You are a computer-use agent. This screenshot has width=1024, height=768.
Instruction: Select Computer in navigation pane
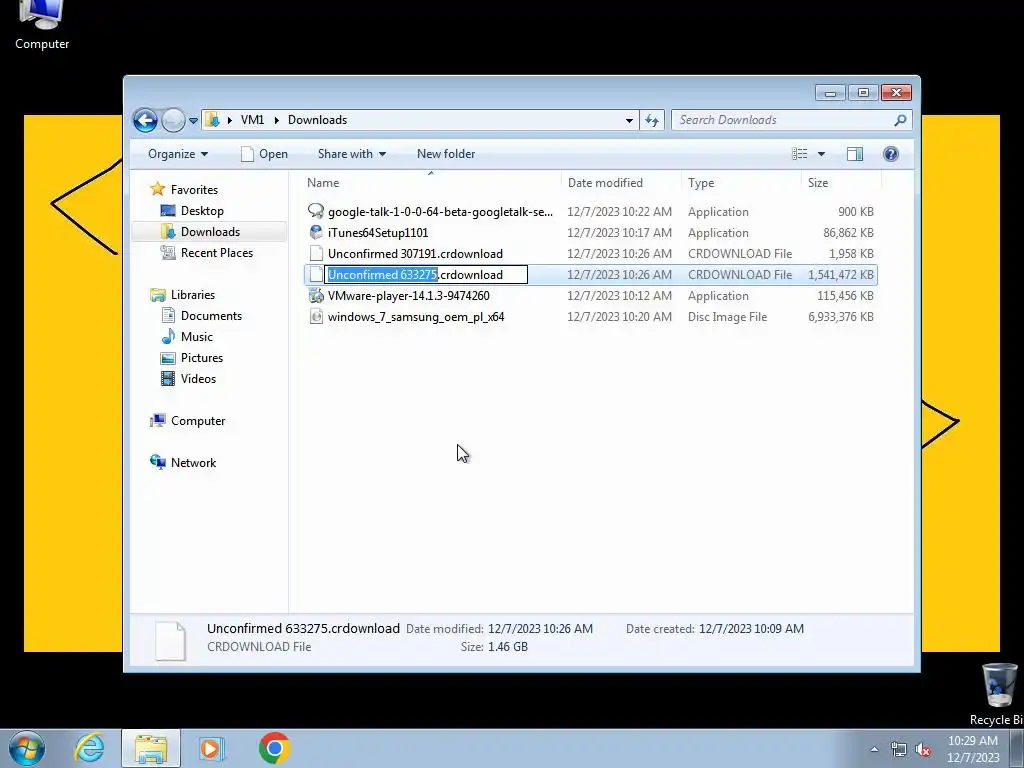pos(198,421)
